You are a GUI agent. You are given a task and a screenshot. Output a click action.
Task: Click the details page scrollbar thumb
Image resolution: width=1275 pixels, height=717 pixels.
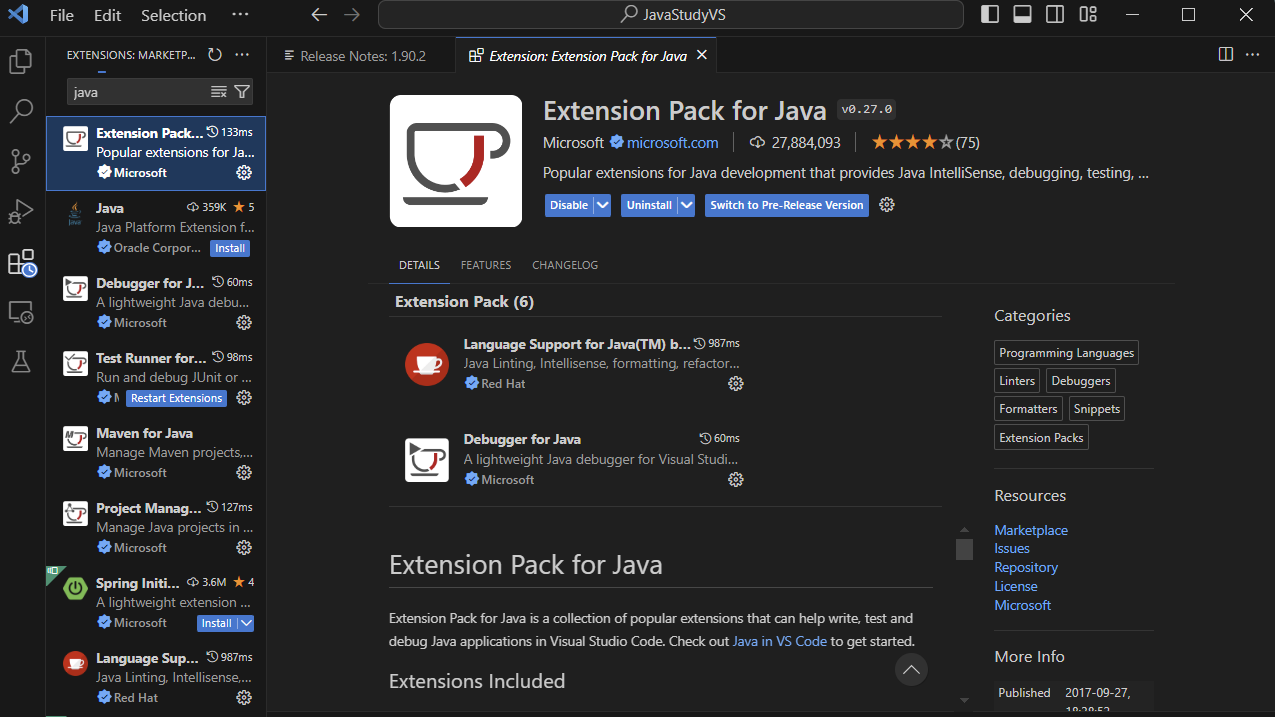point(964,549)
